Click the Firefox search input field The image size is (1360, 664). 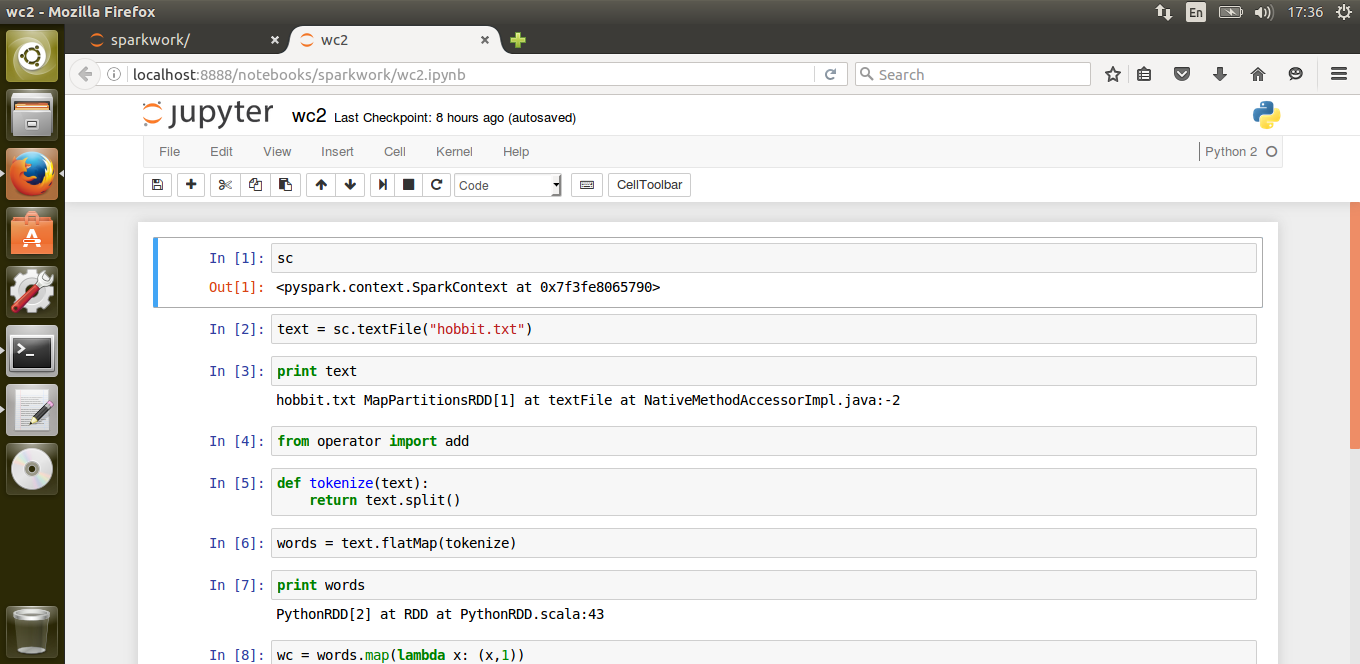tap(972, 74)
